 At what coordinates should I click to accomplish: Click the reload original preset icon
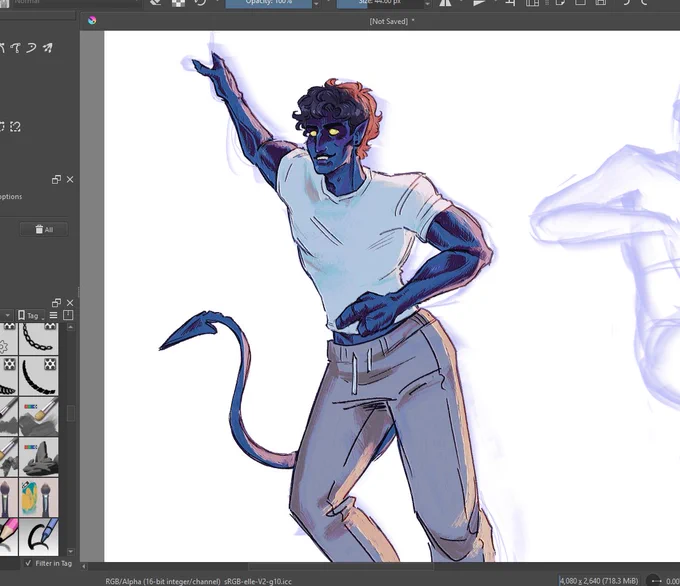tap(200, 3)
